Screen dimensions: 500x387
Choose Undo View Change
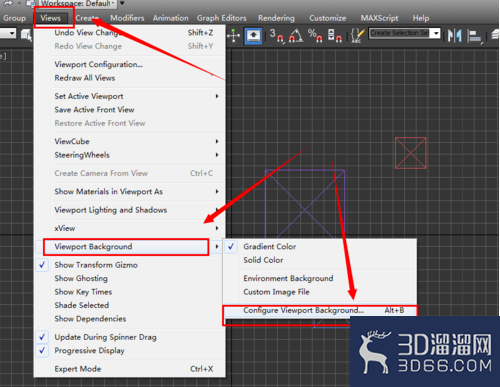click(x=130, y=33)
